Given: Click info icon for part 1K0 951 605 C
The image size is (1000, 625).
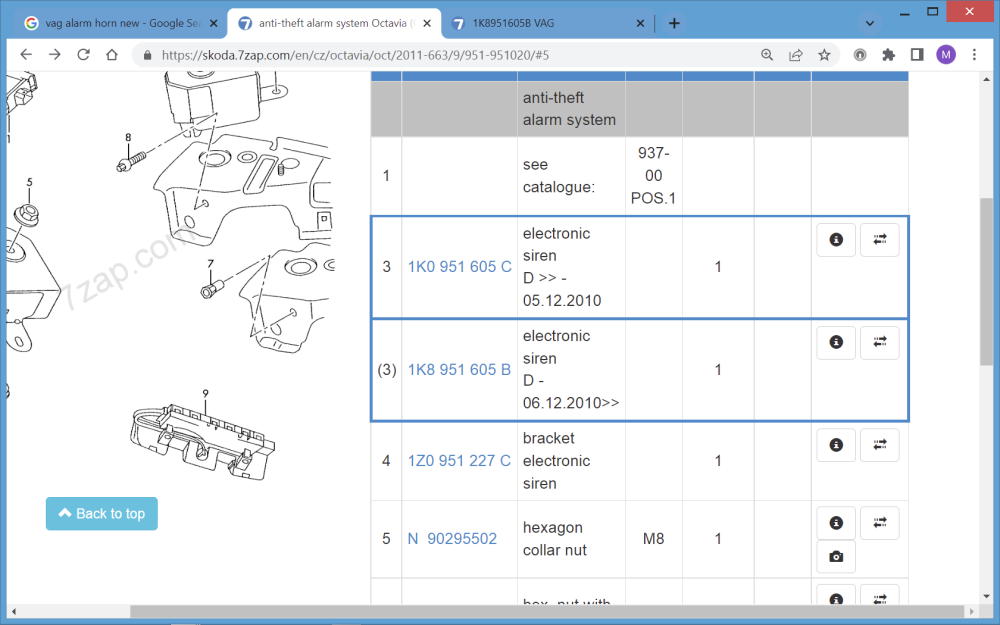Looking at the screenshot, I should pyautogui.click(x=836, y=240).
